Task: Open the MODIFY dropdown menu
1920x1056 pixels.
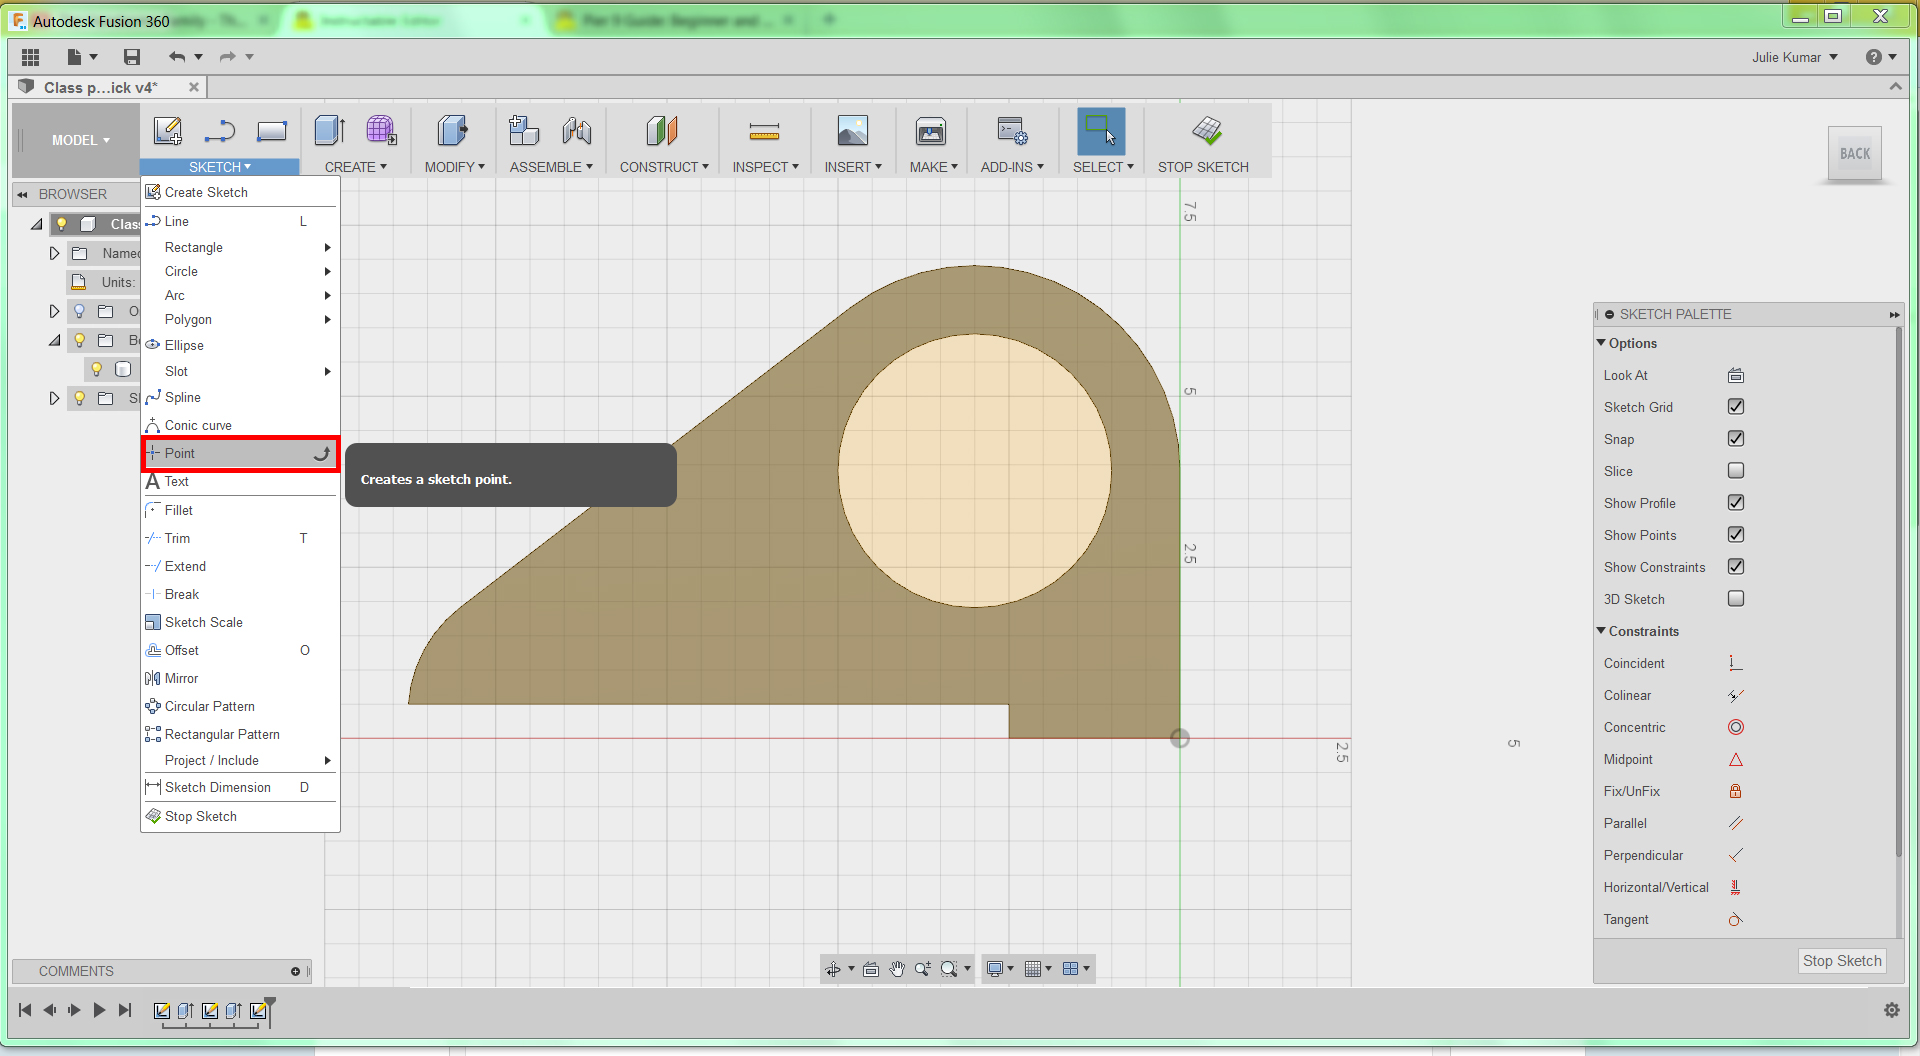Action: [x=454, y=167]
